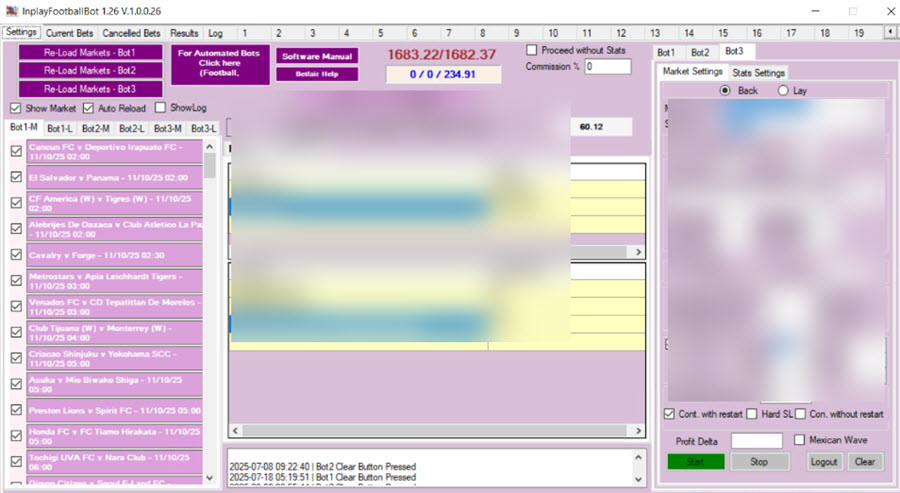This screenshot has height=493, width=900.
Task: Click the InplayFootballBot app icon in title bar
Action: (11, 11)
